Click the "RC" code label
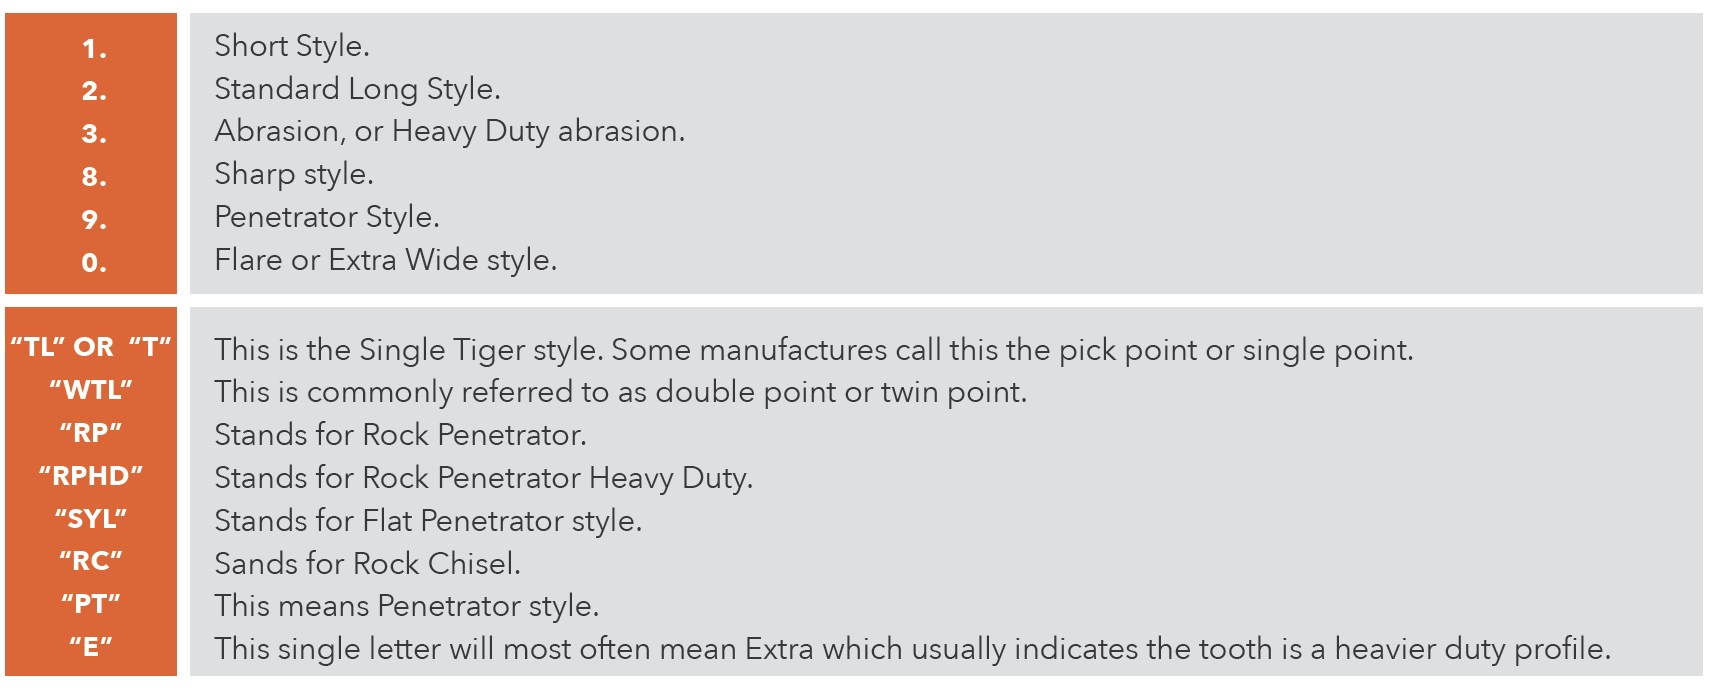The height and width of the screenshot is (699, 1714). click(x=91, y=561)
